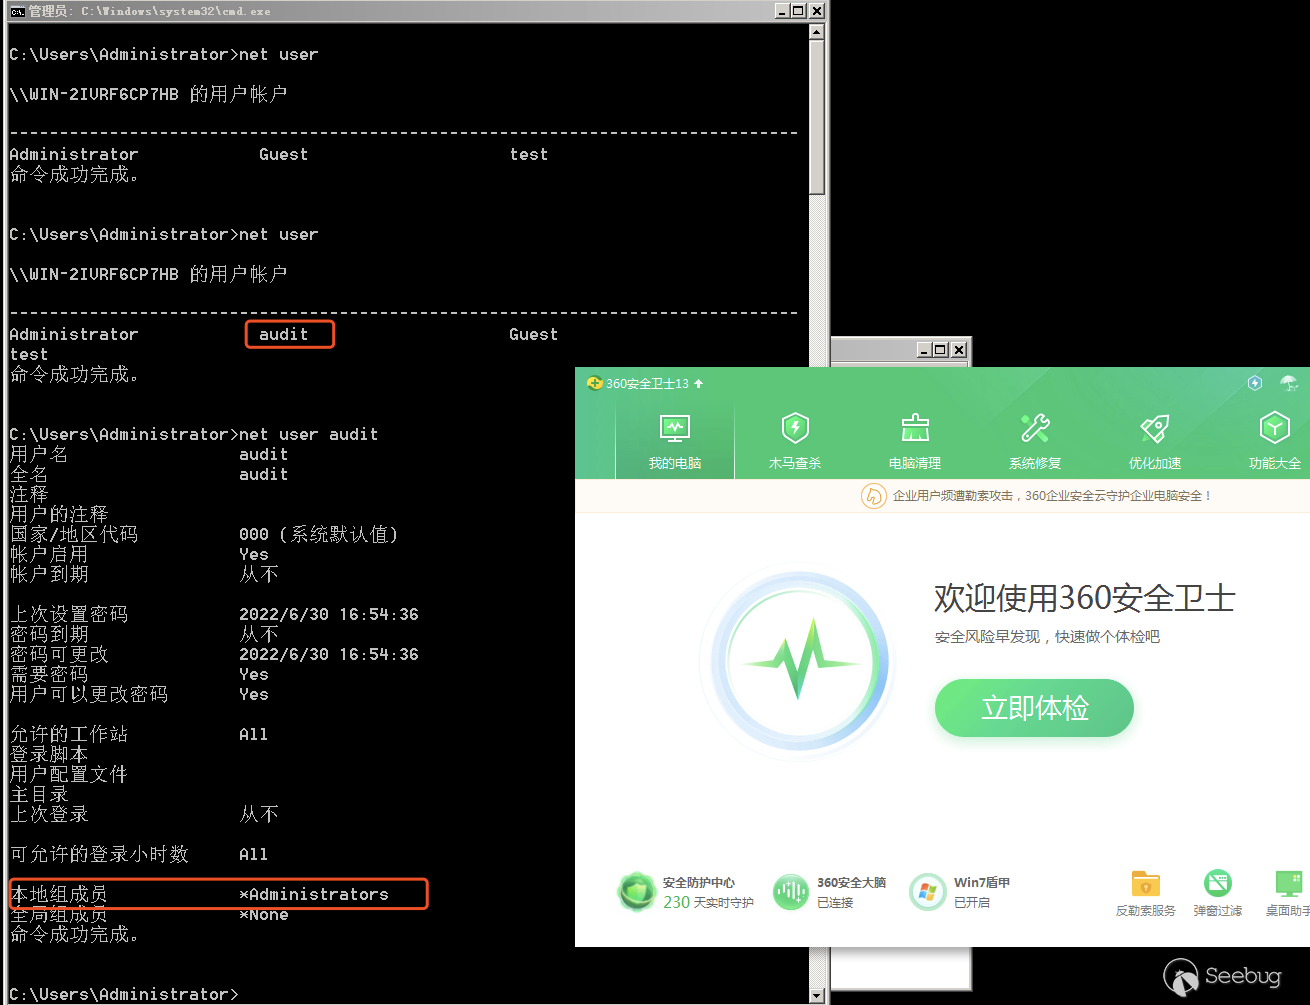Switch to the 我的电脑 tab
1310x1005 pixels.
point(675,441)
